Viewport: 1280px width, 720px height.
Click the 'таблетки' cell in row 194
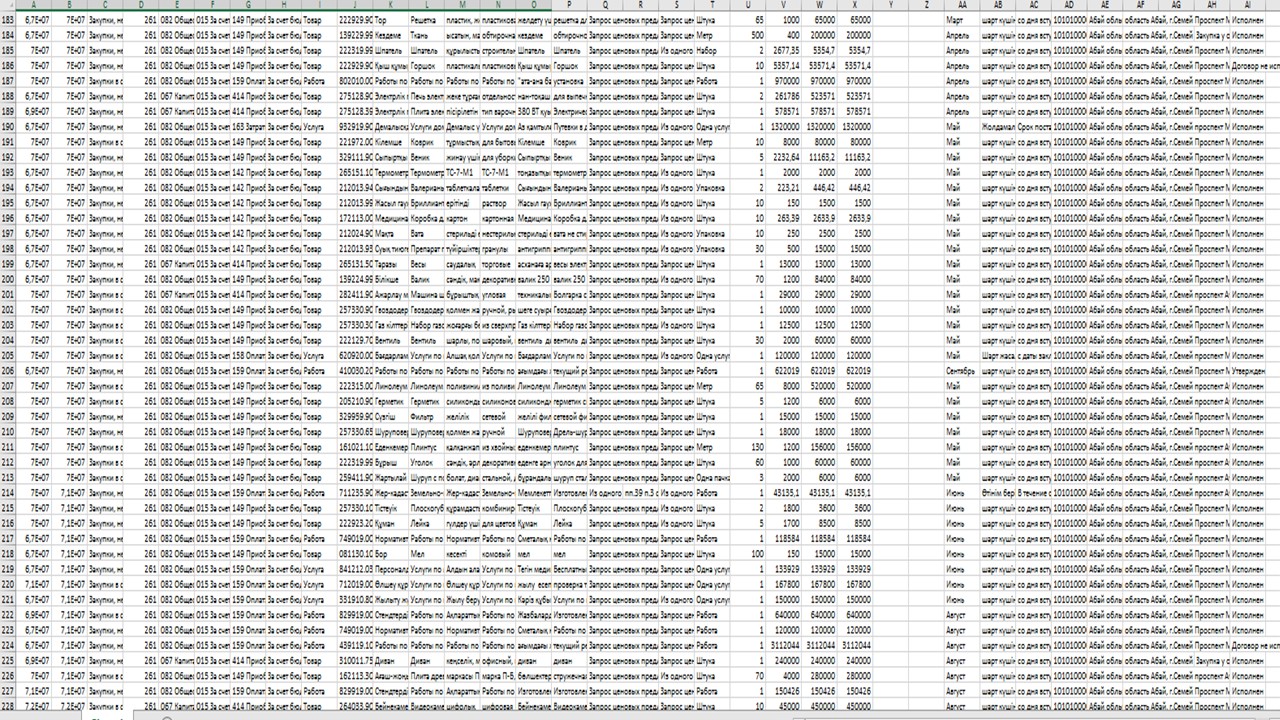[498, 187]
